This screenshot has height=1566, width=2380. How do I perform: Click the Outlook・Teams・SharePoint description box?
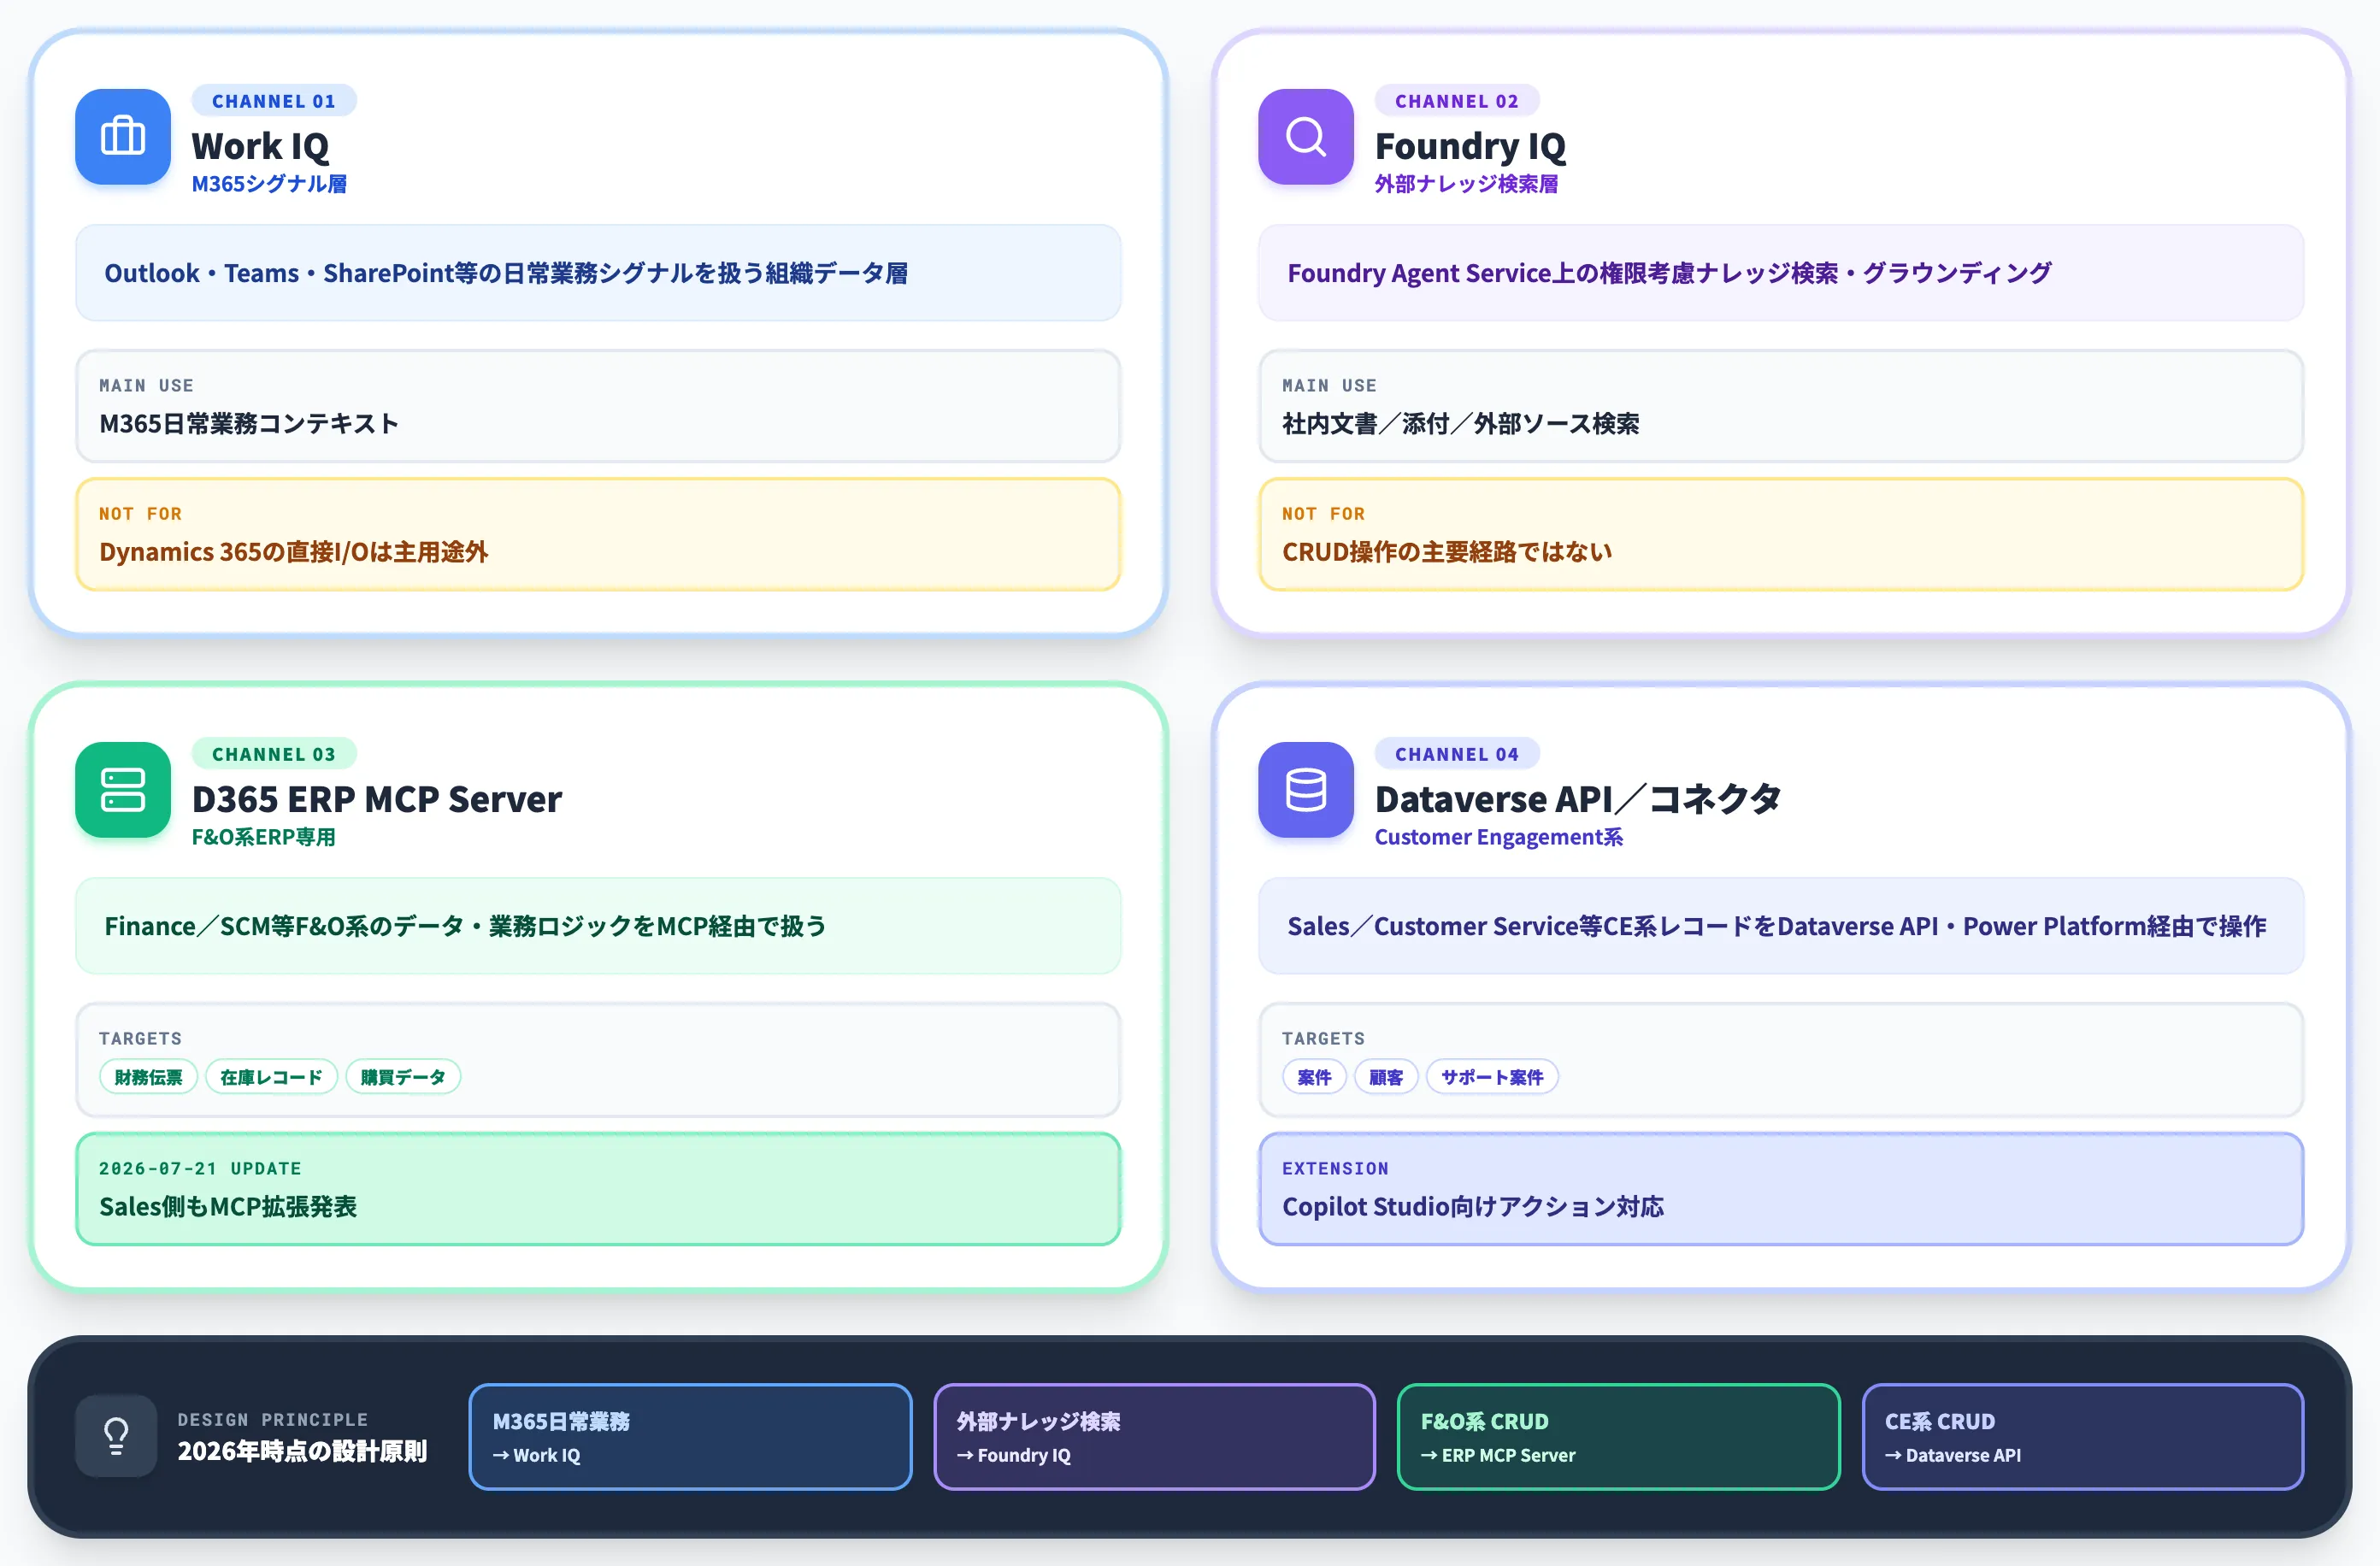(598, 273)
